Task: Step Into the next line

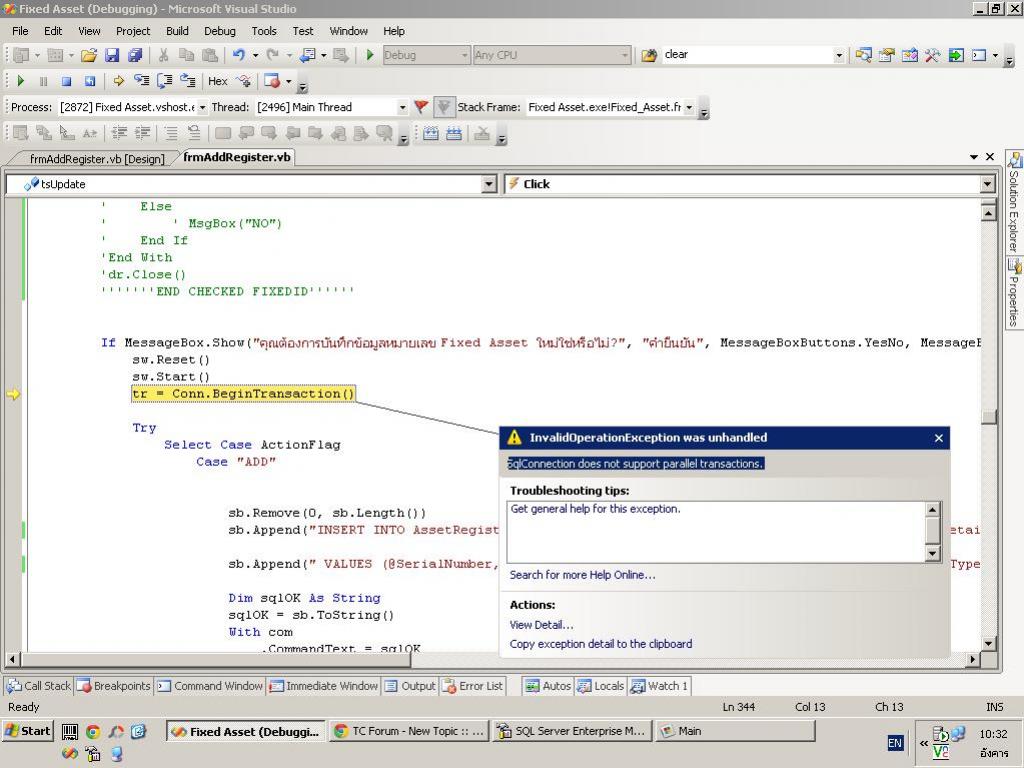Action: coord(141,81)
